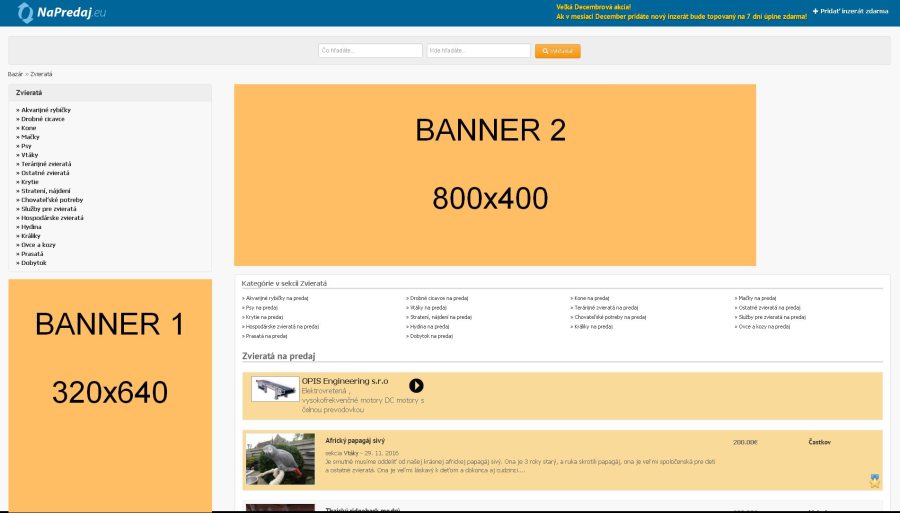Open 'Terárijné zvieratá na predaj' link
Image resolution: width=900 pixels, height=513 pixels.
pos(606,308)
